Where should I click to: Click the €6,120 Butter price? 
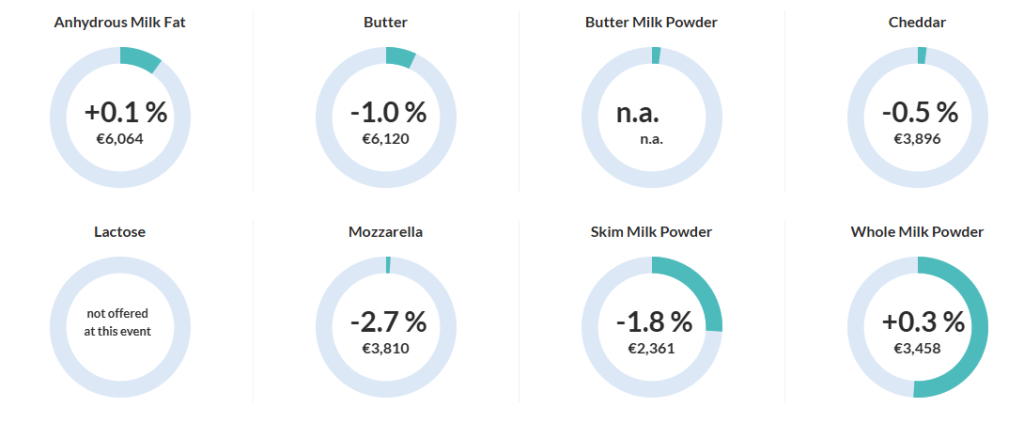tap(386, 139)
